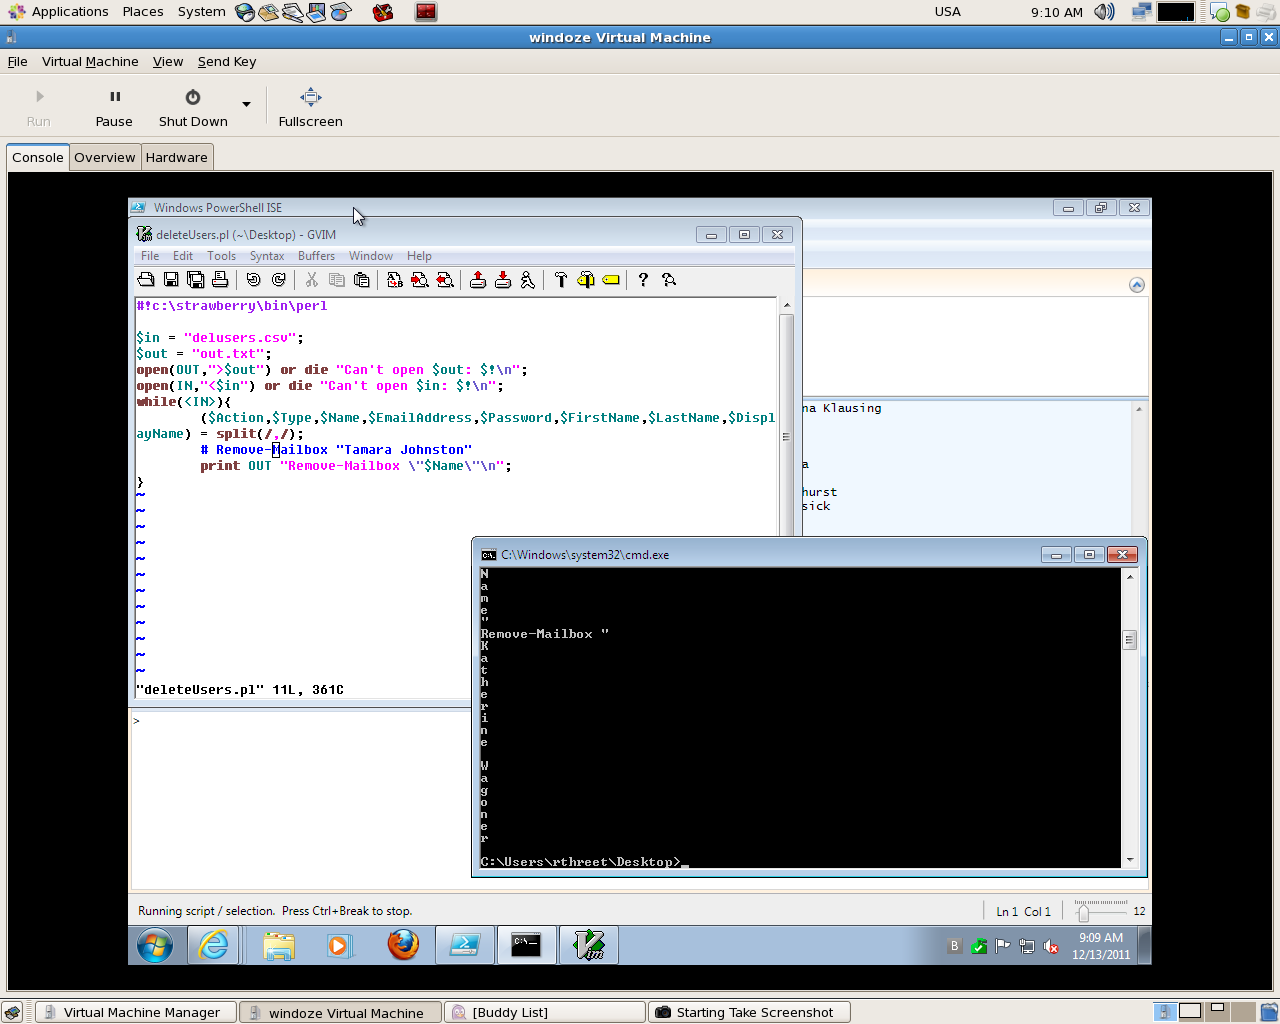Switch to the Hardware tab

[x=177, y=157]
